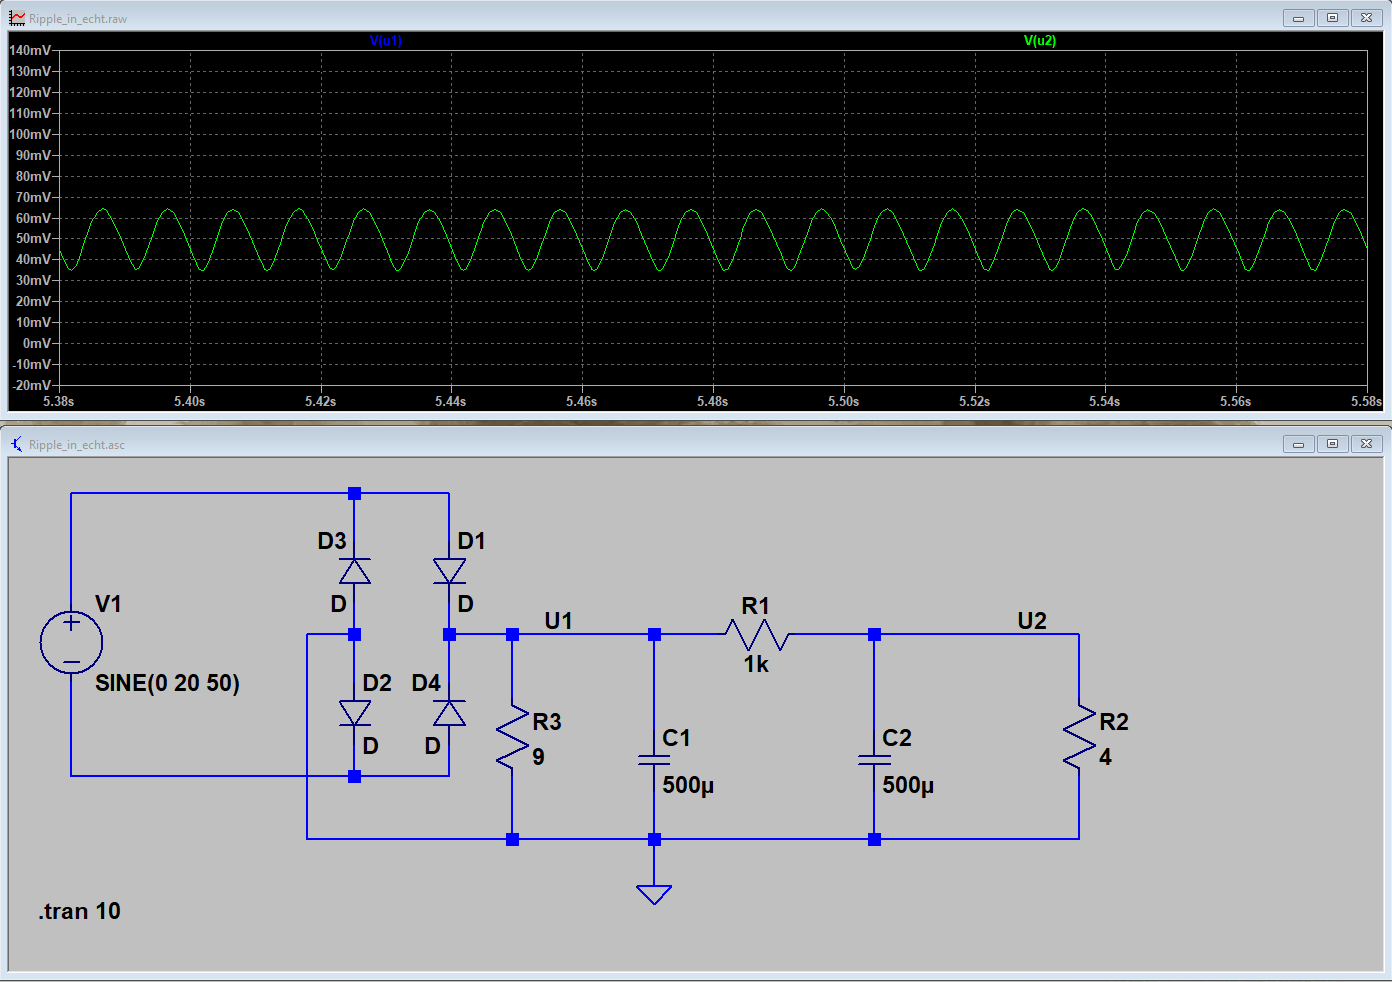Viewport: 1392px width, 982px height.
Task: Click the V1 voltage source symbol
Action: pos(71,642)
